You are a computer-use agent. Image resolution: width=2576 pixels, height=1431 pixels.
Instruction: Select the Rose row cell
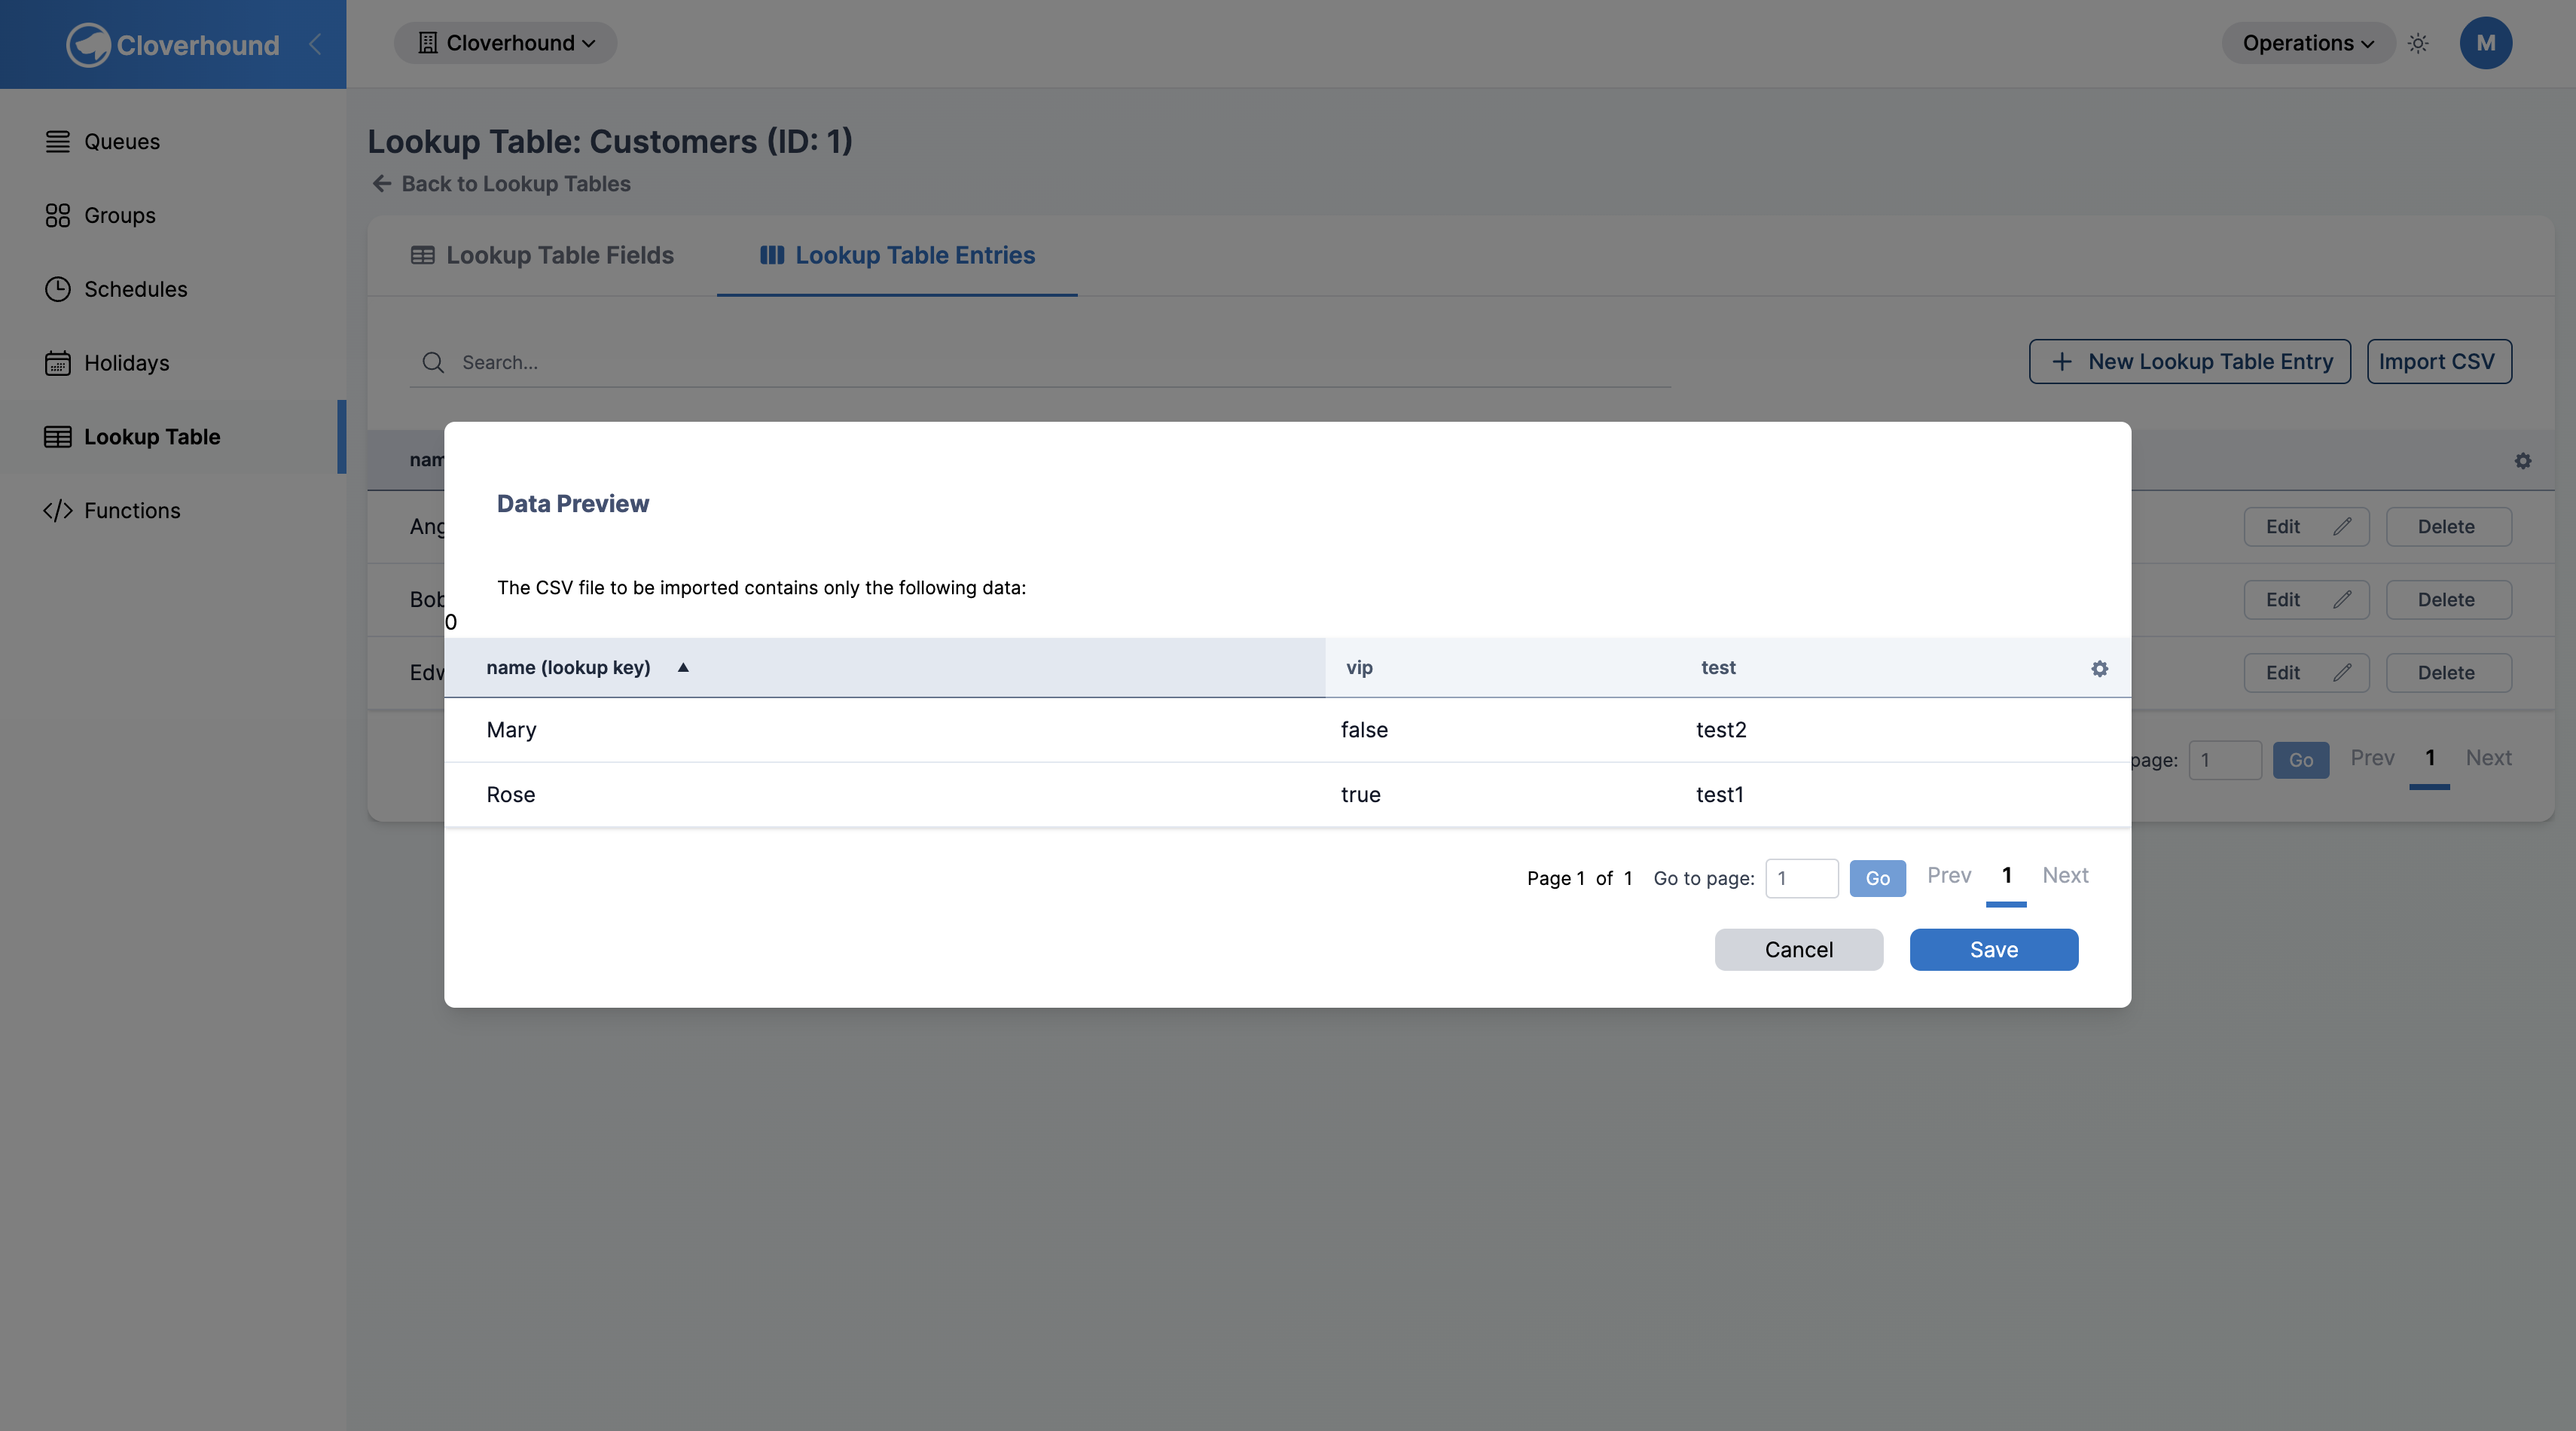click(511, 795)
